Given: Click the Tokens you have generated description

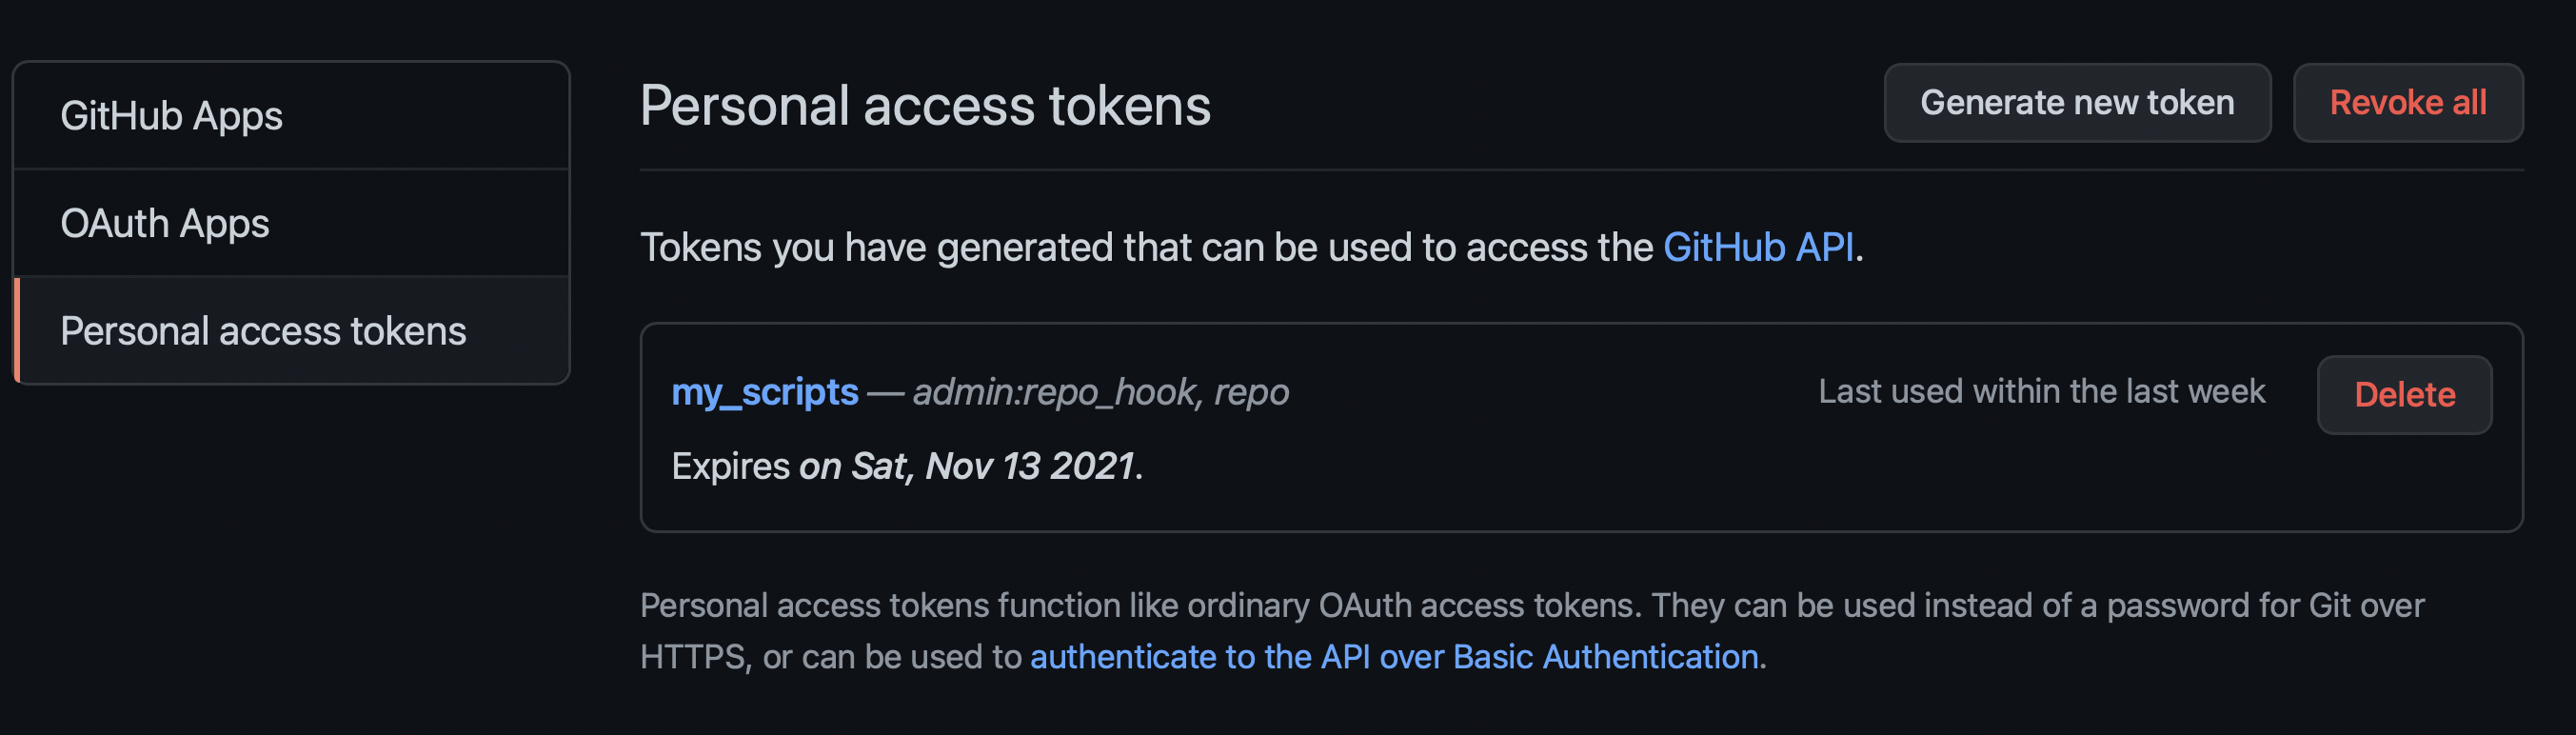Looking at the screenshot, I should tap(1145, 247).
